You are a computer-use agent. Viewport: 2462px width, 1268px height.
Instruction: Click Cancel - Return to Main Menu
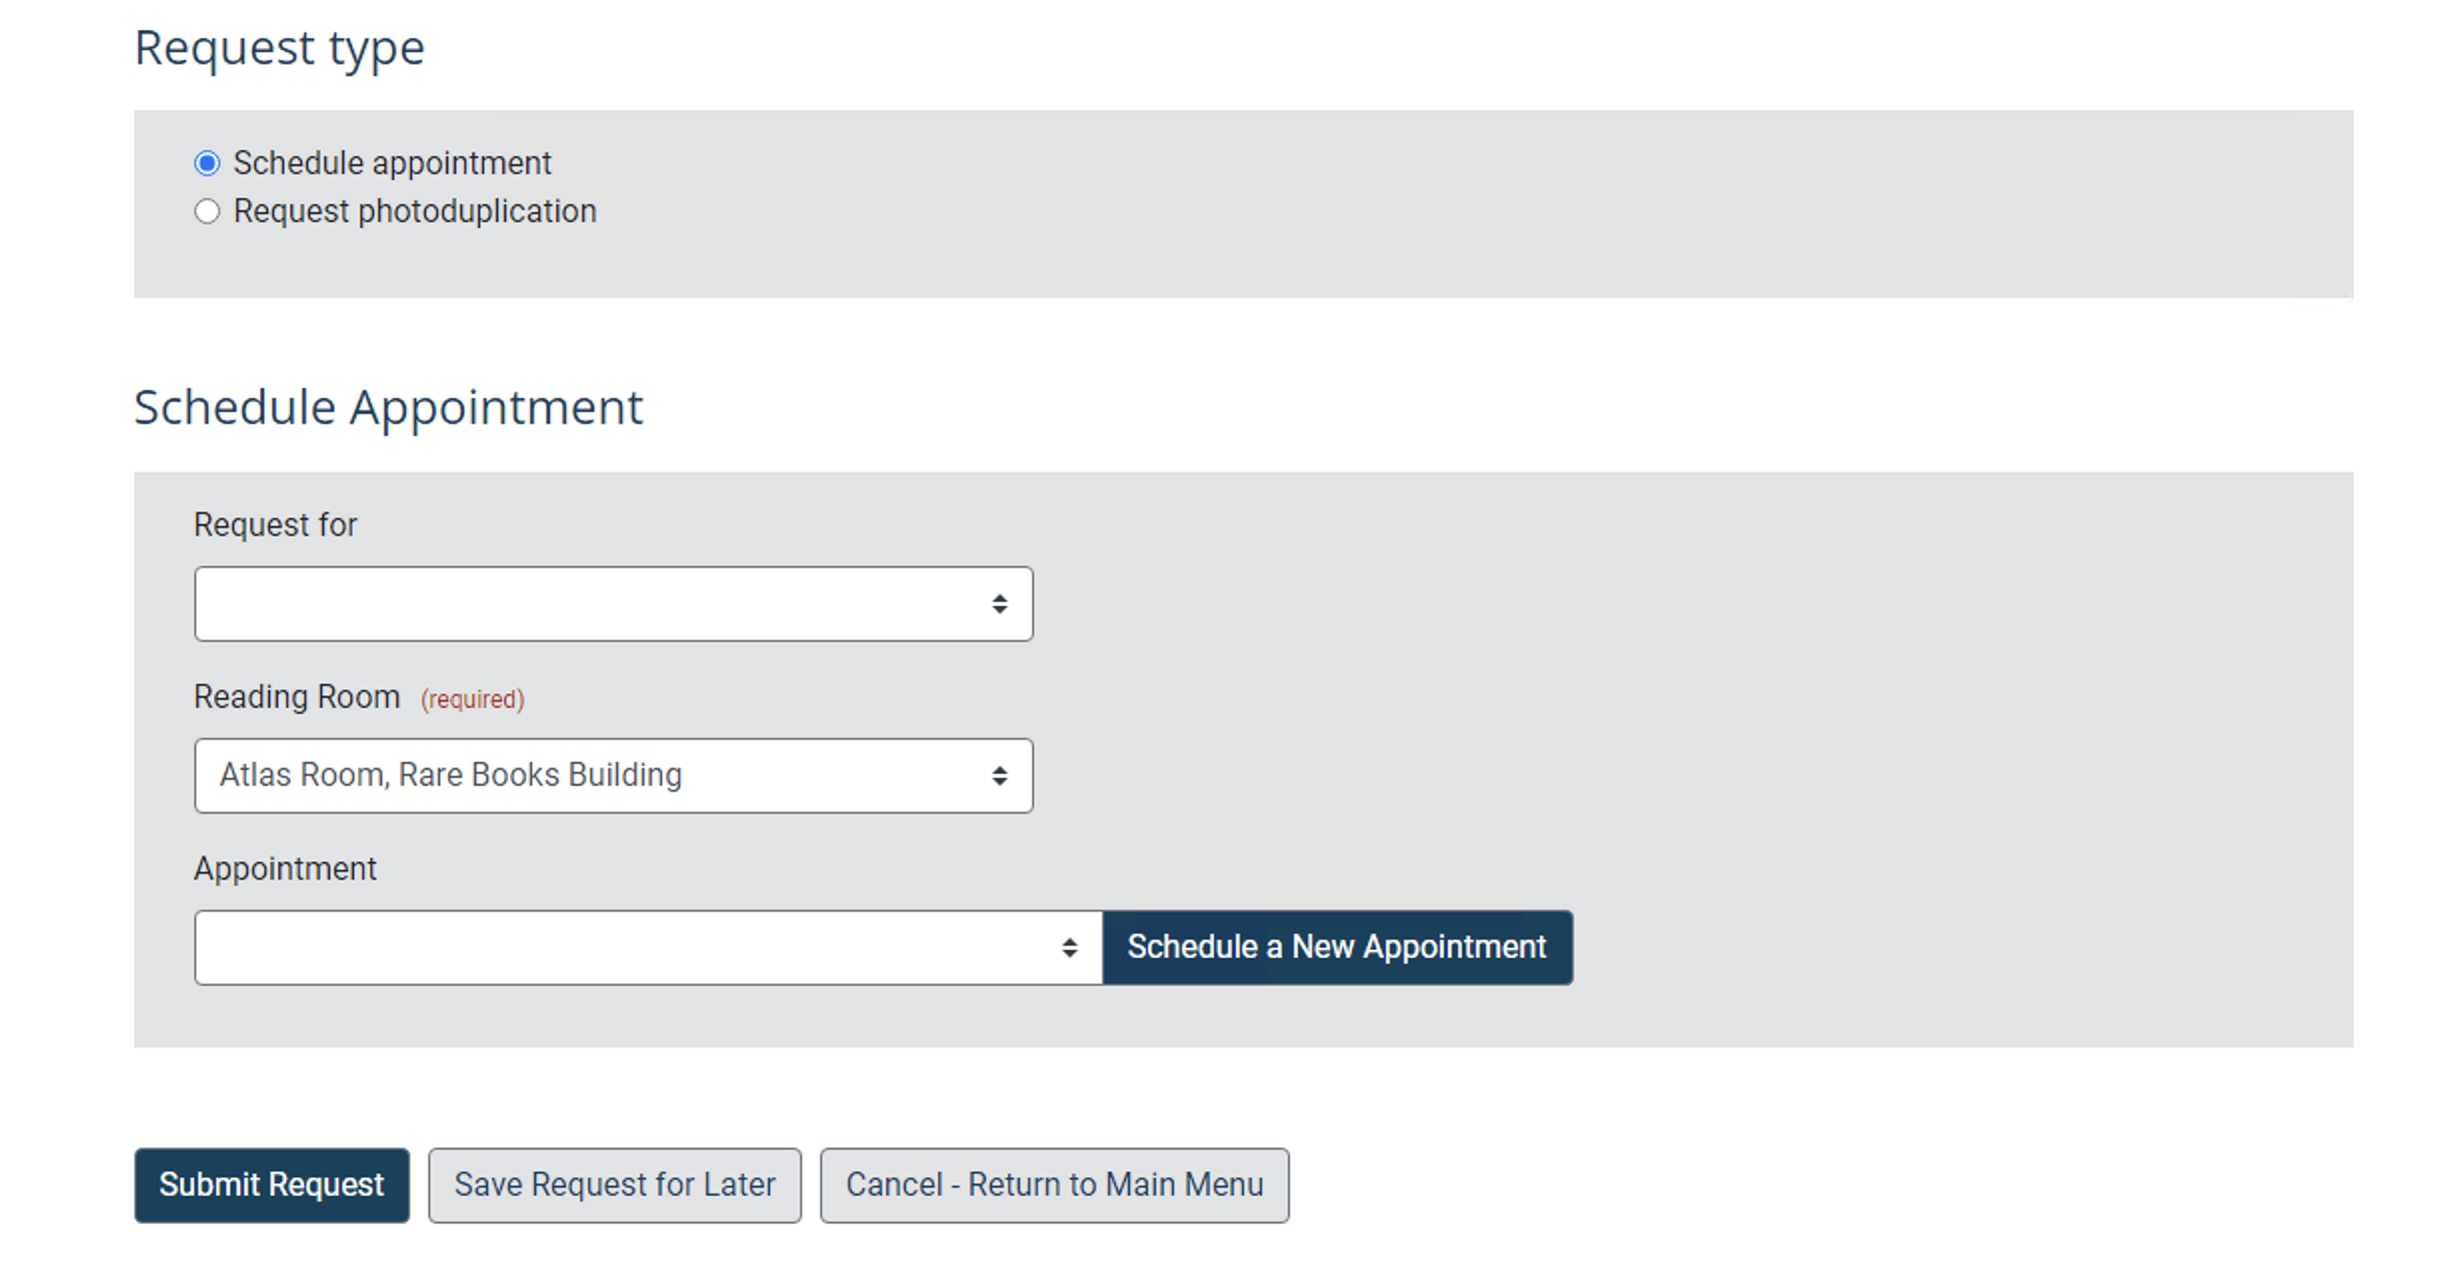pos(1054,1185)
